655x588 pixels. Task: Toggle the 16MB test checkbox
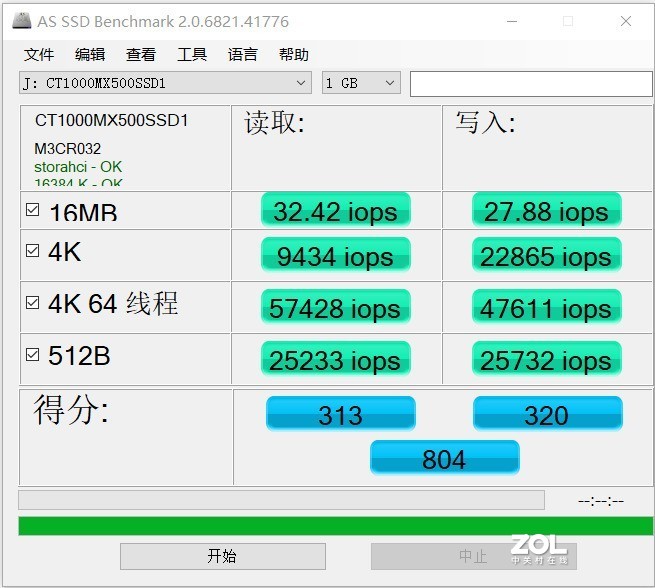coord(33,209)
